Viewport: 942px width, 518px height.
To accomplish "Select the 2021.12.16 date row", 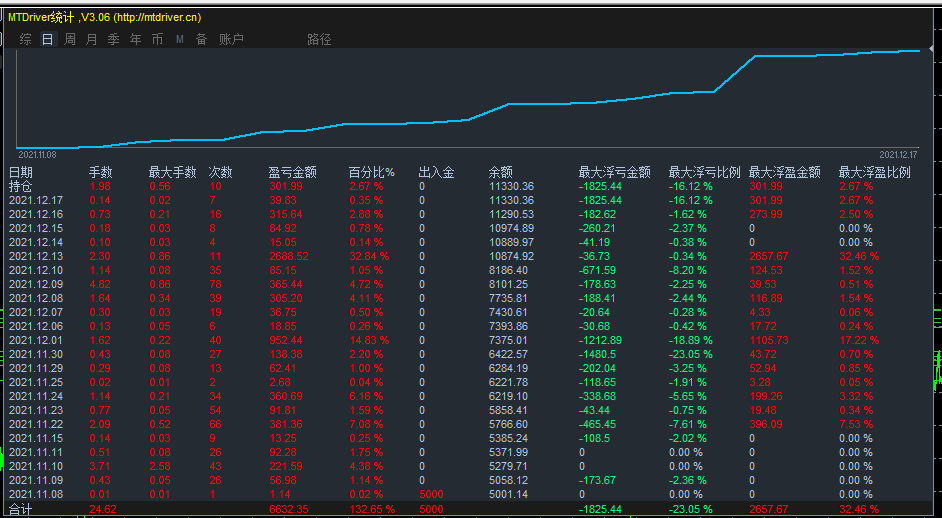I will (36, 215).
